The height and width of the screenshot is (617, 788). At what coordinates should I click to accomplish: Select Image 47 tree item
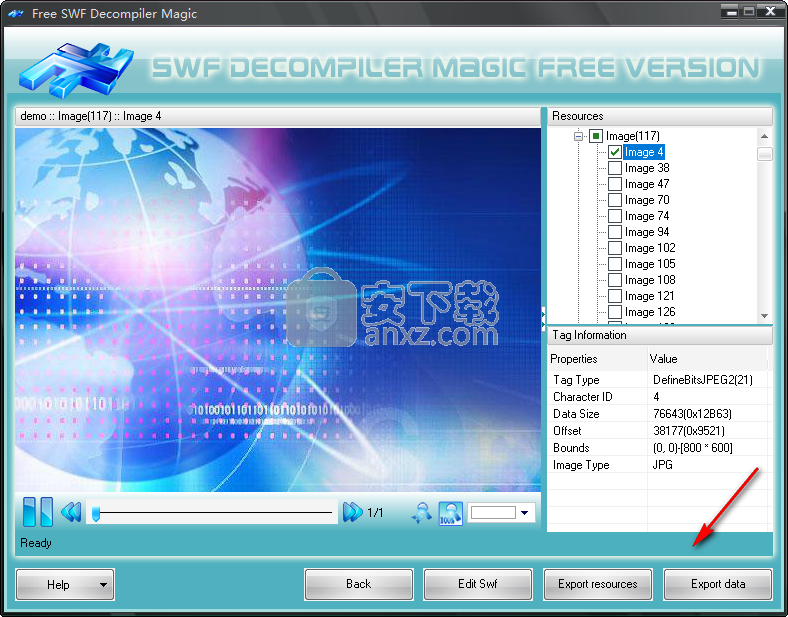pyautogui.click(x=647, y=184)
